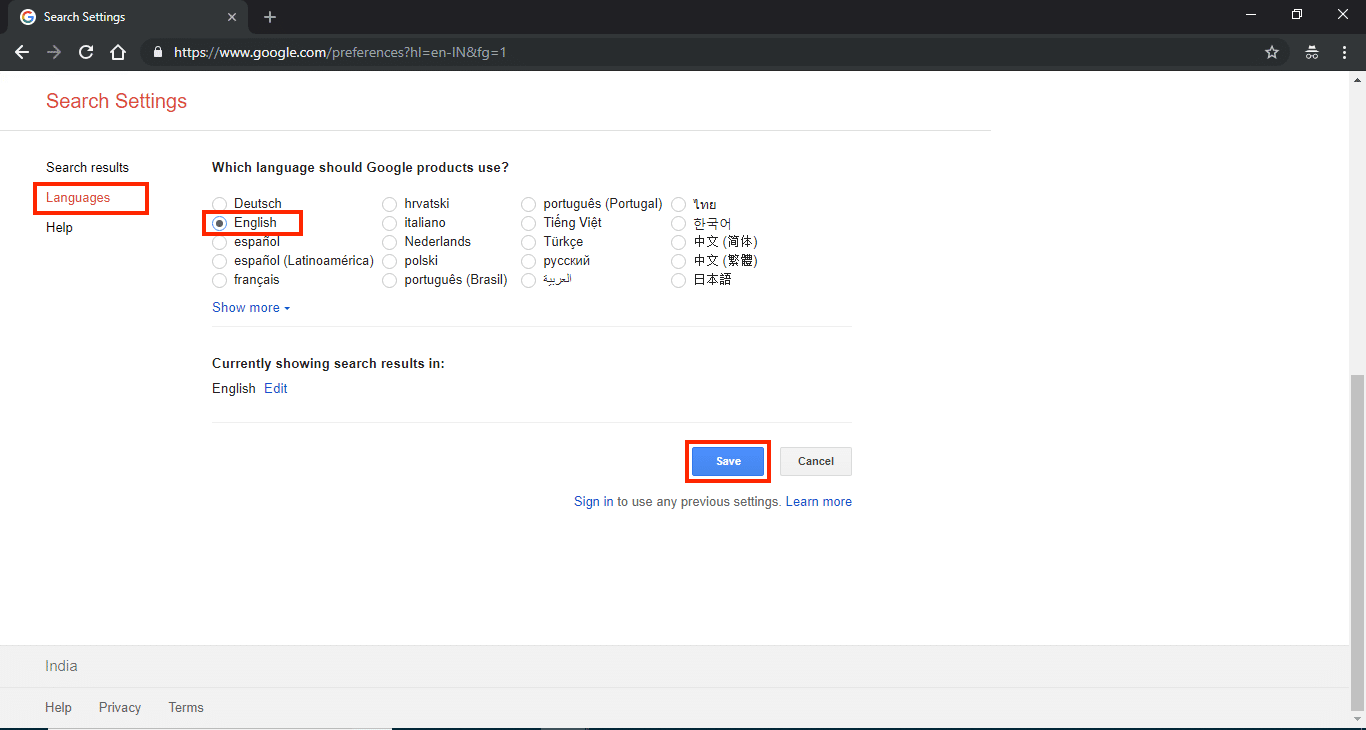Click the padlock site info icon
The image size is (1366, 730).
pos(157,52)
